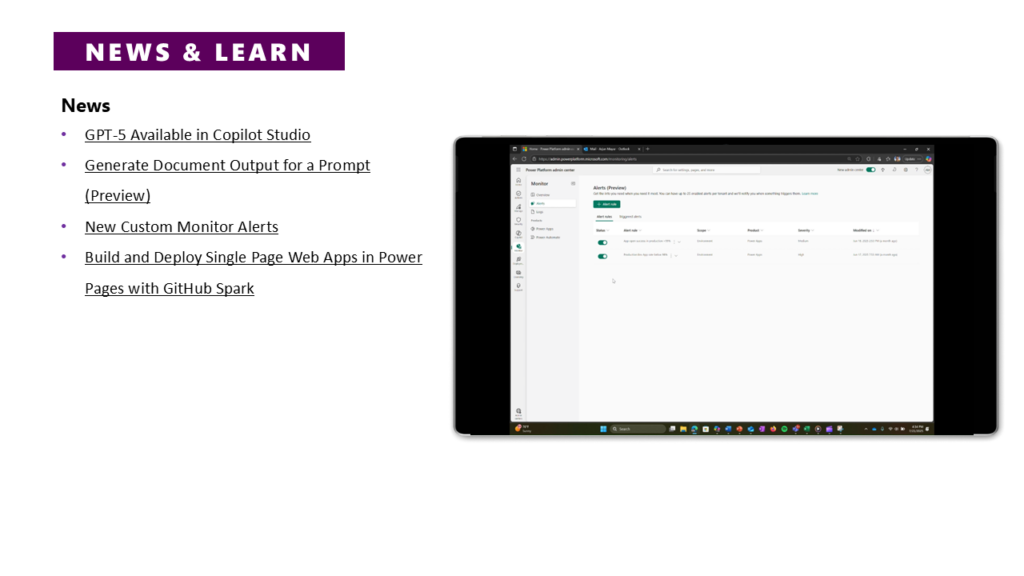Open the Severity column header dropdown
Viewport: 1024px width, 576px height.
[812, 231]
